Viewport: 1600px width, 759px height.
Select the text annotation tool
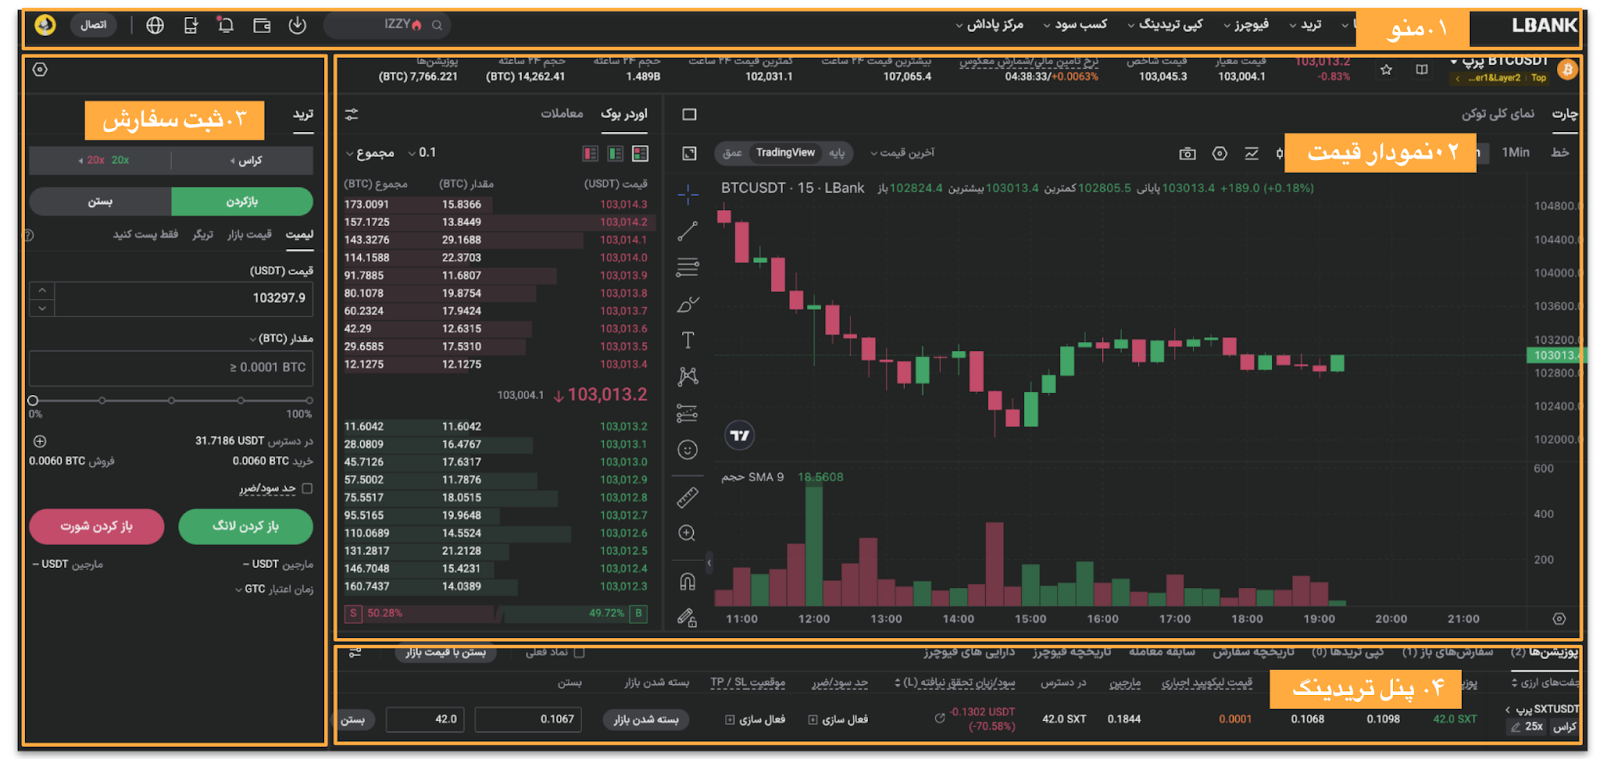(687, 340)
